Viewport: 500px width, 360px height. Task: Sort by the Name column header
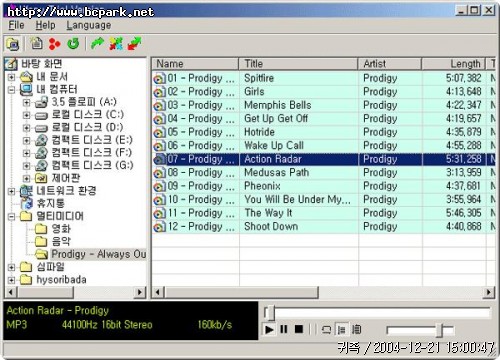[x=195, y=64]
